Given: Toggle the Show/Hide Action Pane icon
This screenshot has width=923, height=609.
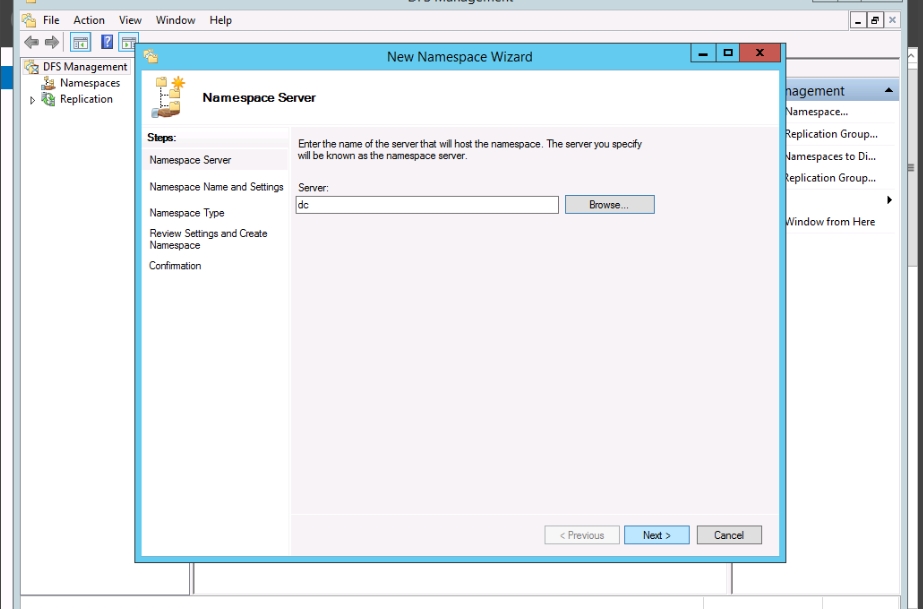Looking at the screenshot, I should click(128, 42).
